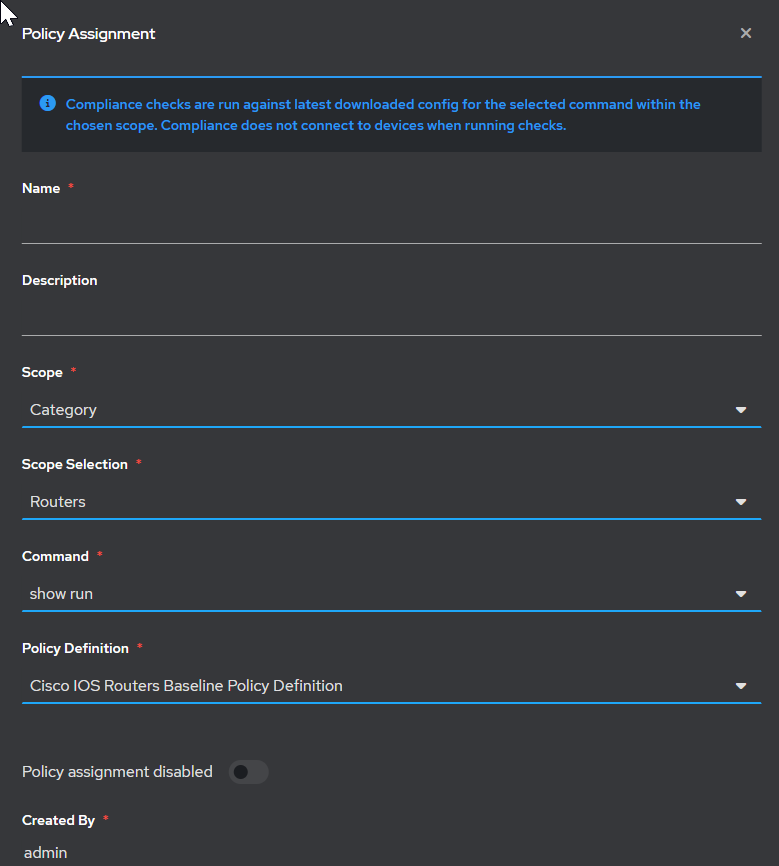Screen dimensions: 779x866
Task: Select the Routers scope selection value
Action: click(57, 501)
